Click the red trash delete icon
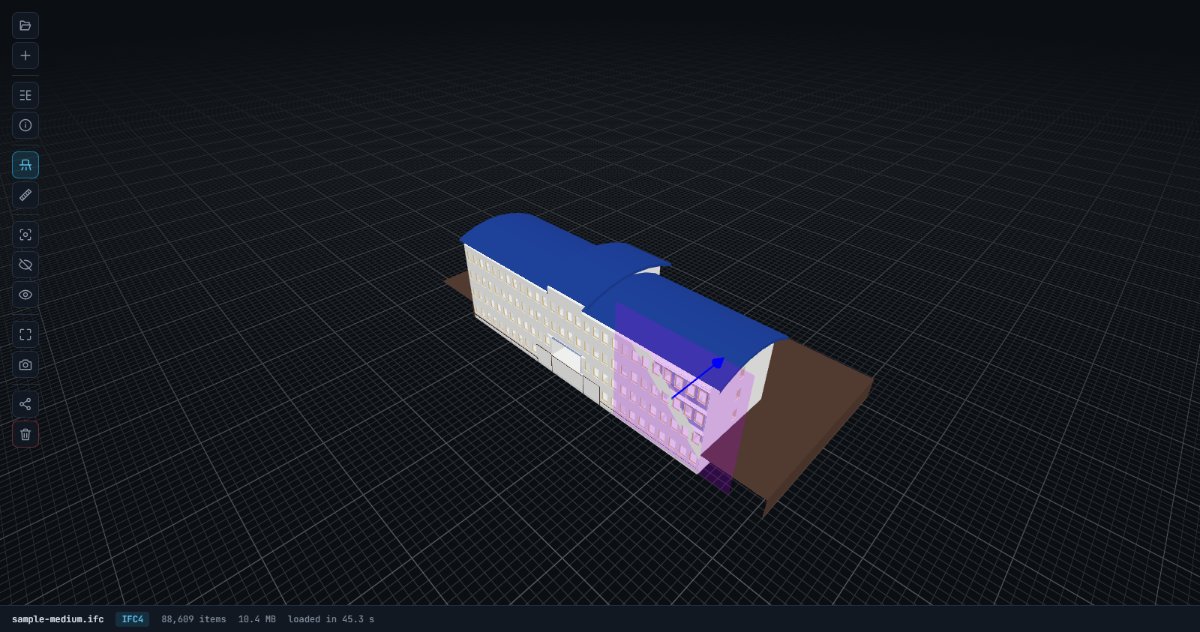The image size is (1200, 632). pyautogui.click(x=25, y=434)
